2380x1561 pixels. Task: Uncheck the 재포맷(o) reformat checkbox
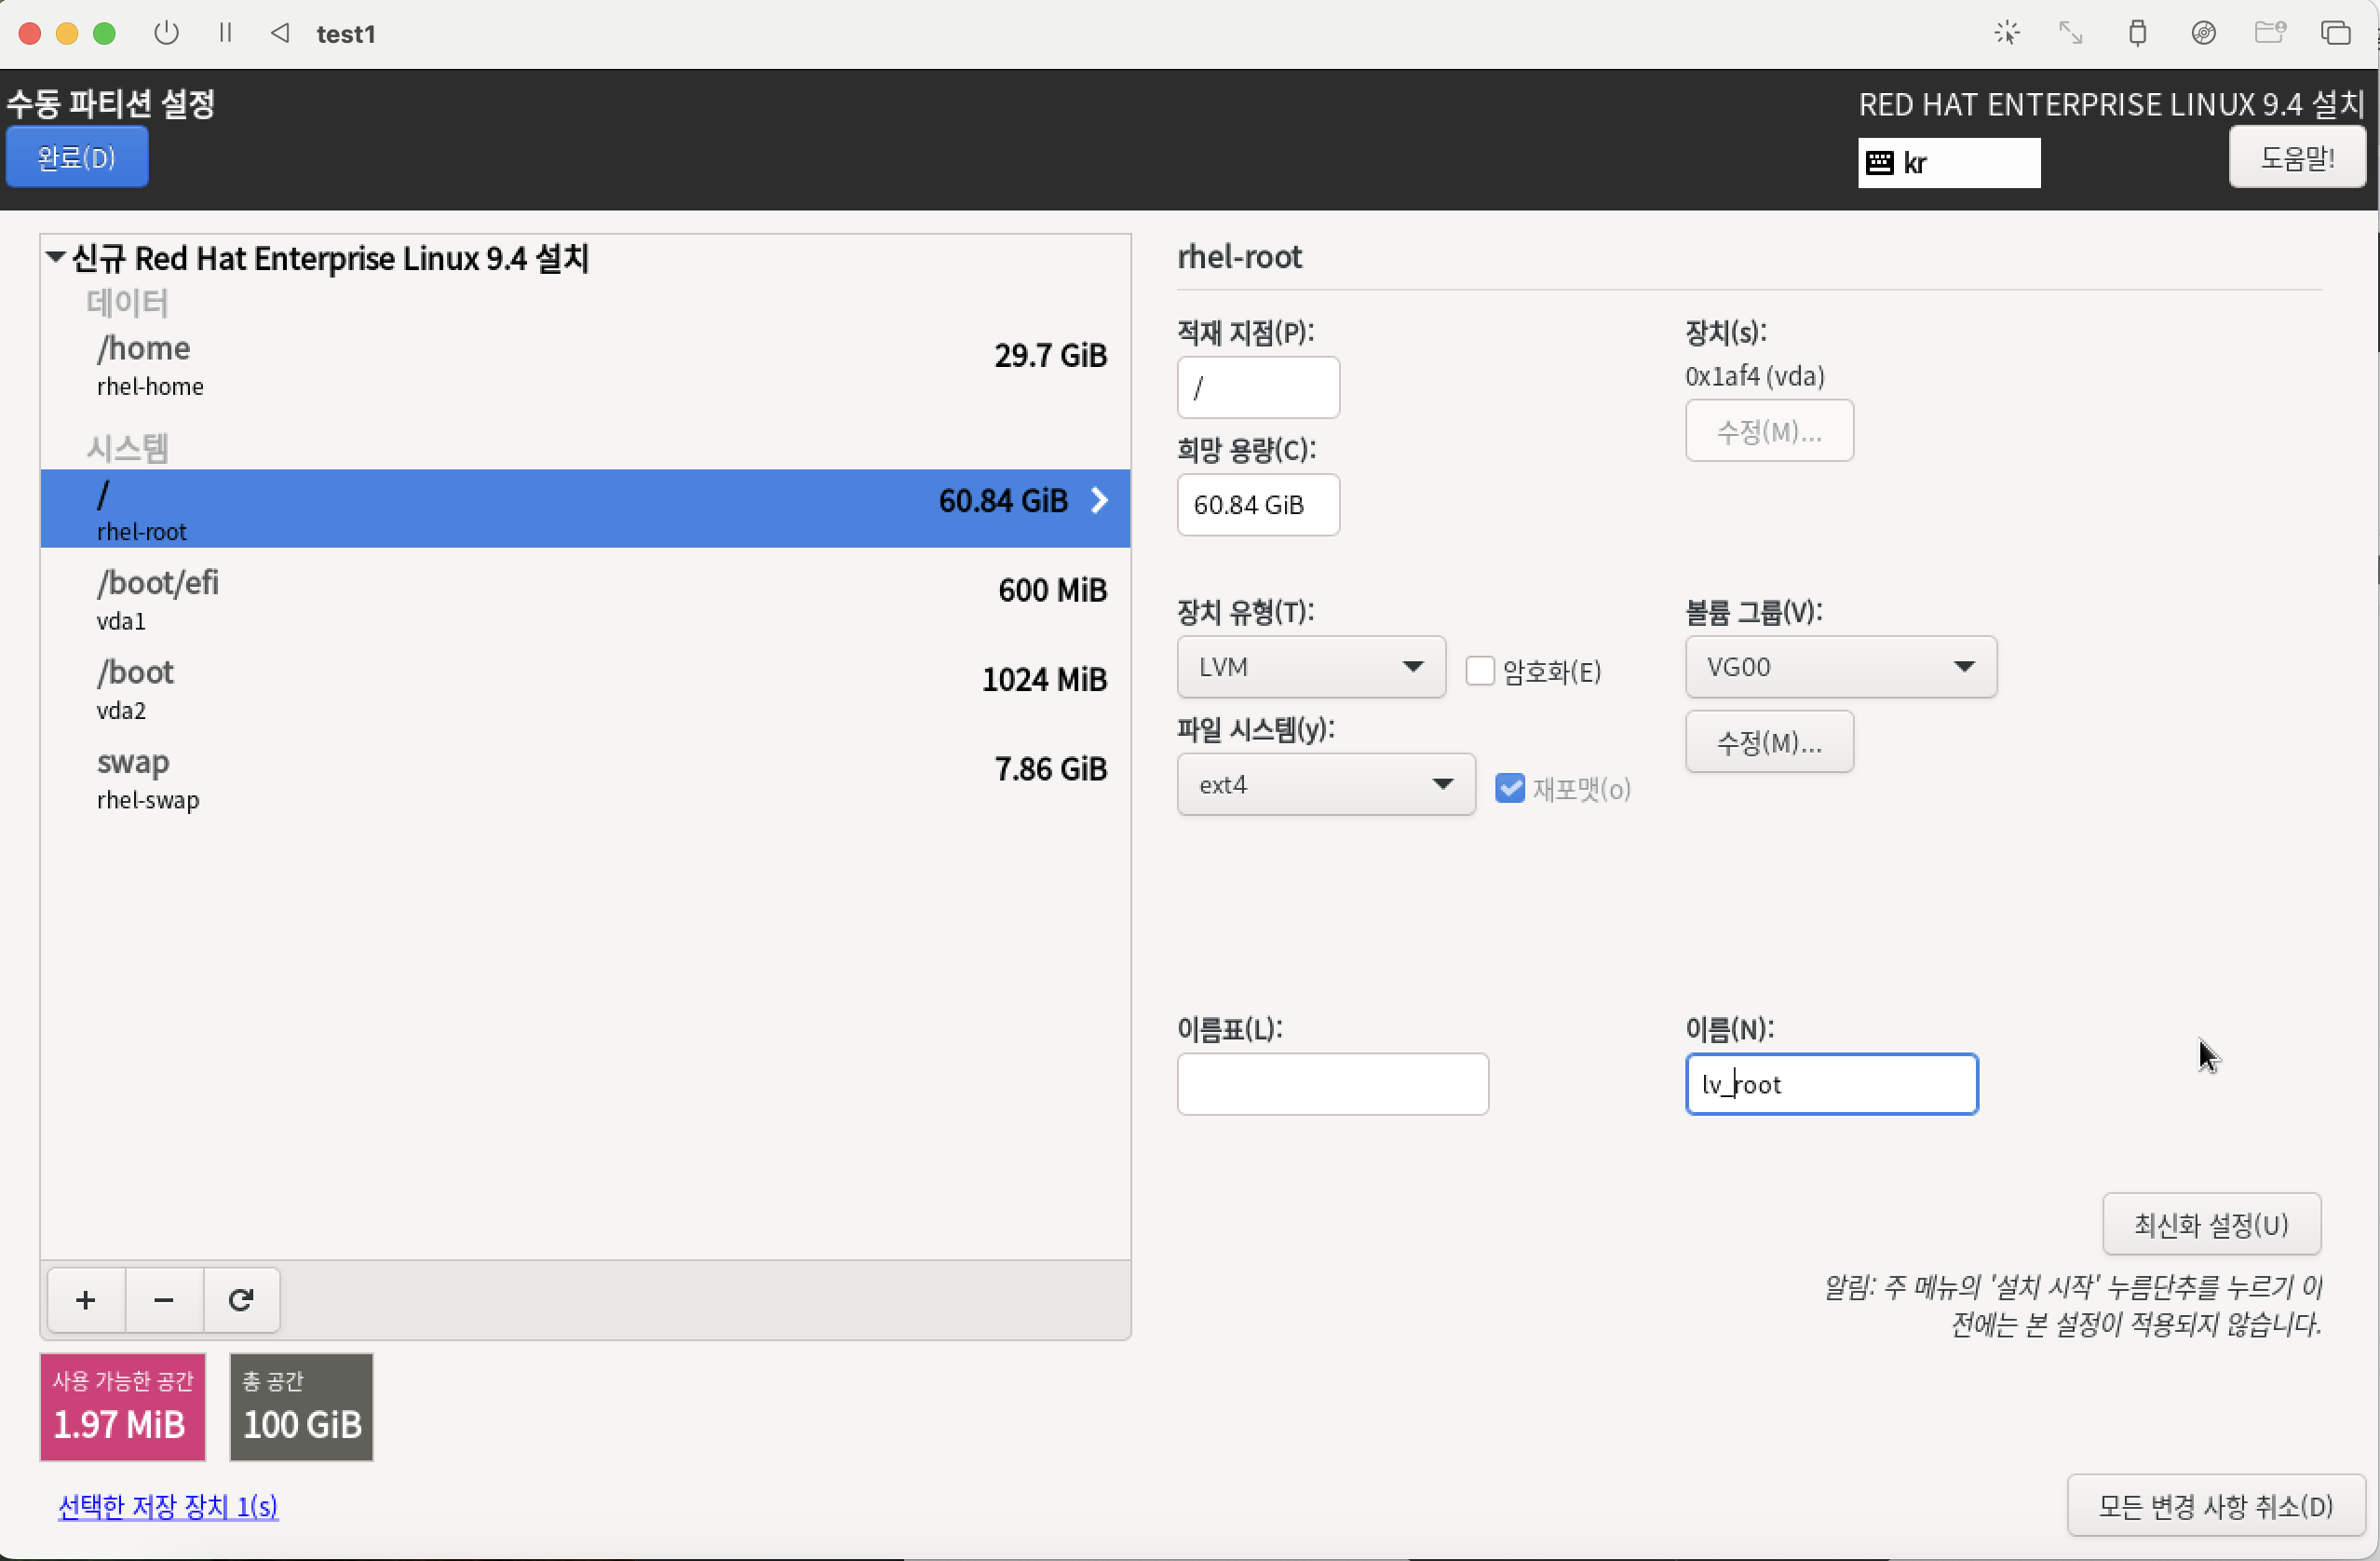[x=1509, y=788]
